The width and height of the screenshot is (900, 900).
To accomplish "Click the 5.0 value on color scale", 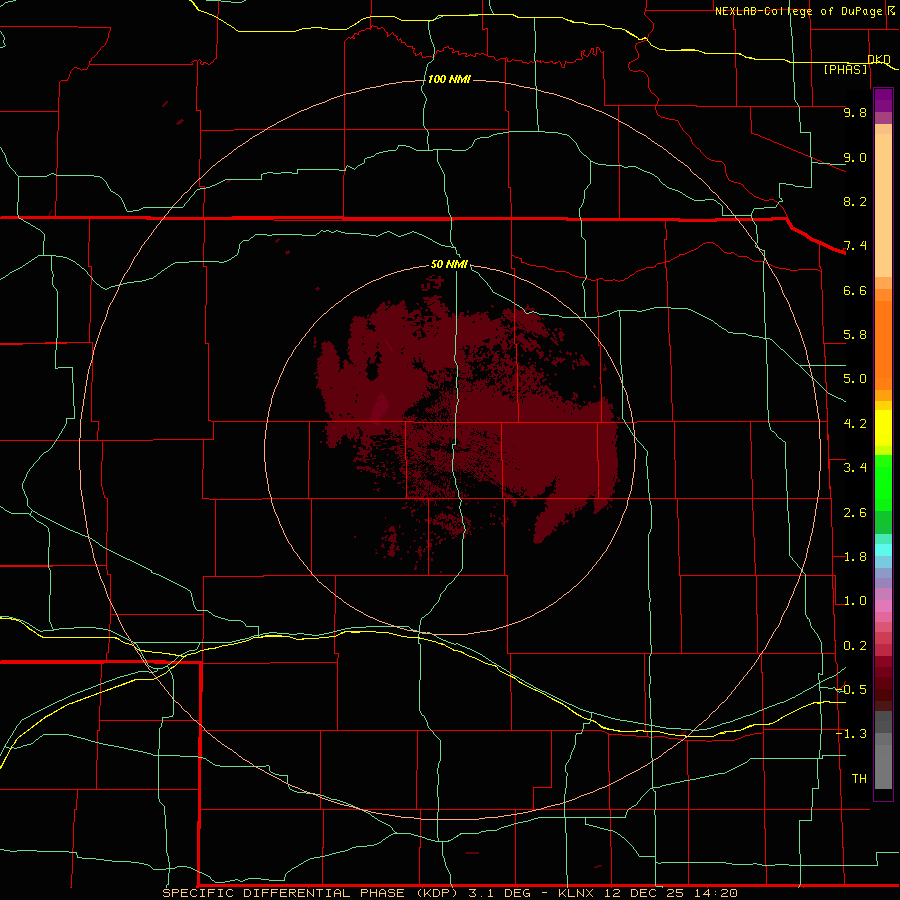I will 855,379.
